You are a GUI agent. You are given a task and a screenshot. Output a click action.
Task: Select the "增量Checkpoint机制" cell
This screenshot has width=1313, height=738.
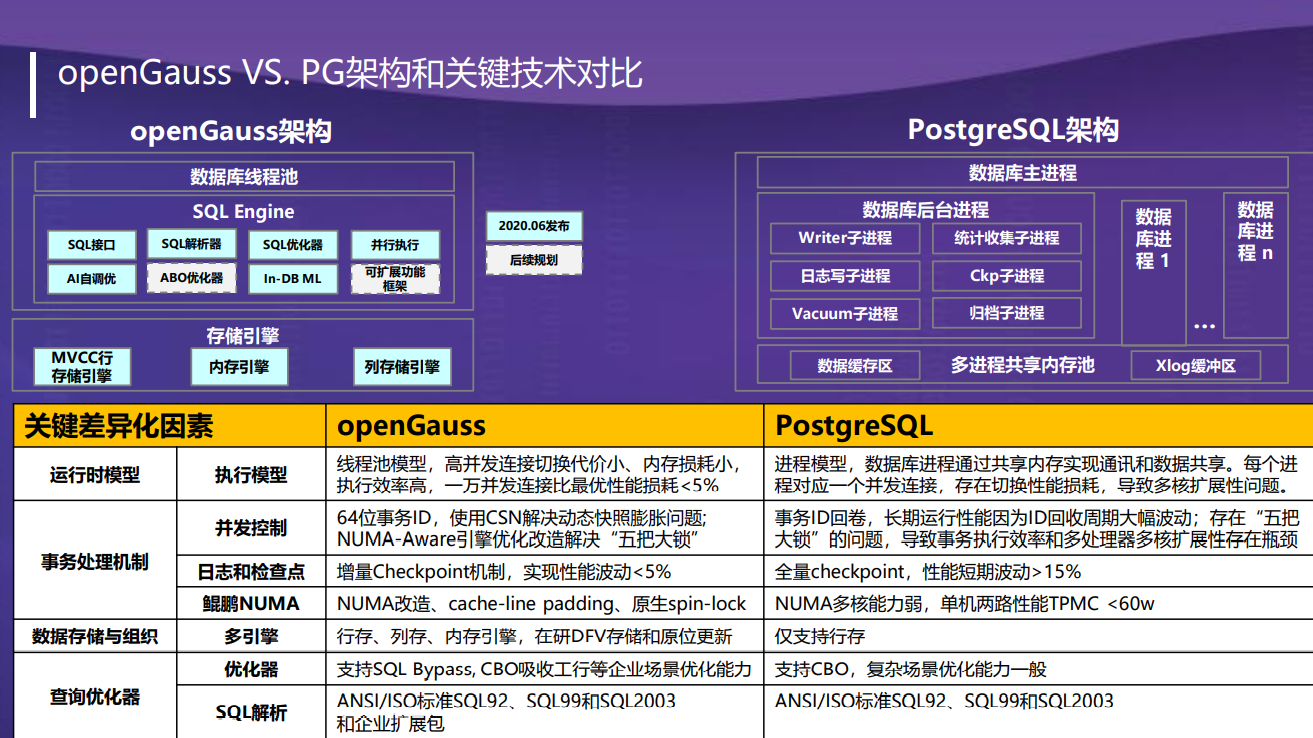545,572
